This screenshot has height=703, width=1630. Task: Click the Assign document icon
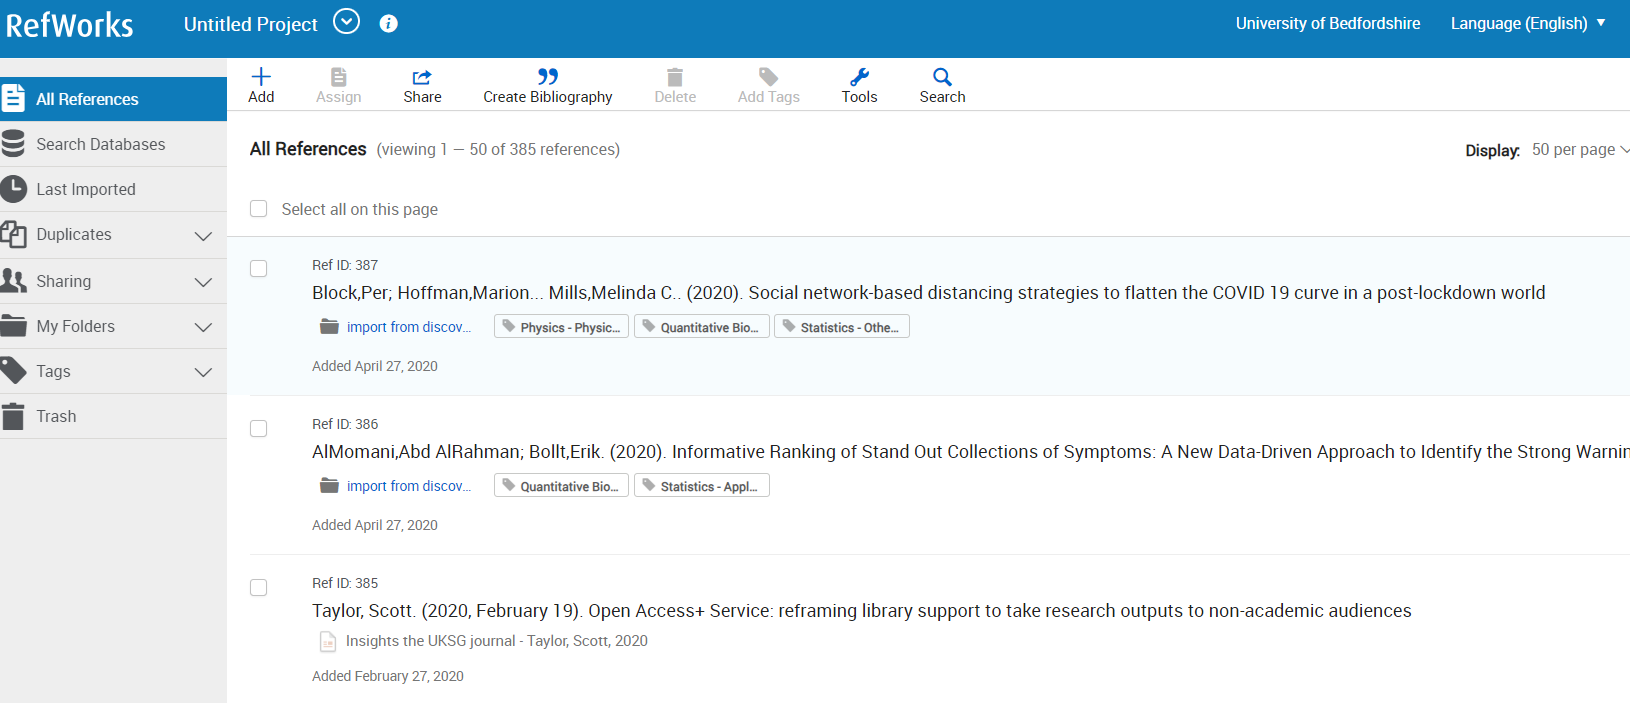339,77
